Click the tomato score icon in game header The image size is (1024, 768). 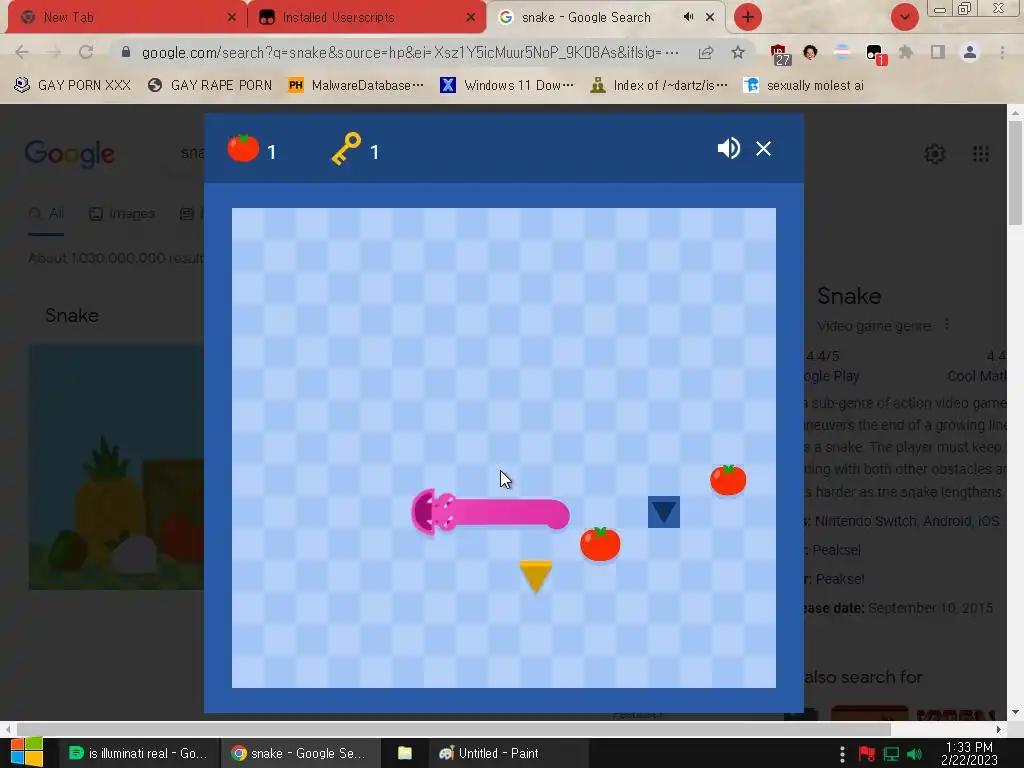pos(244,148)
